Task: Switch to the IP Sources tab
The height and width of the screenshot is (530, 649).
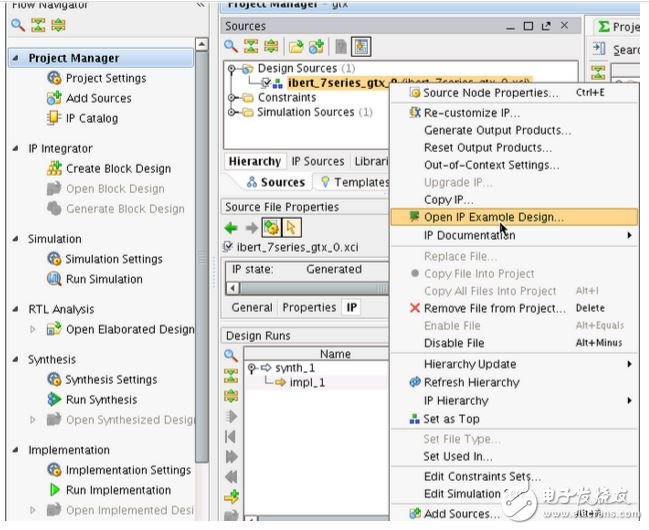Action: tap(317, 161)
